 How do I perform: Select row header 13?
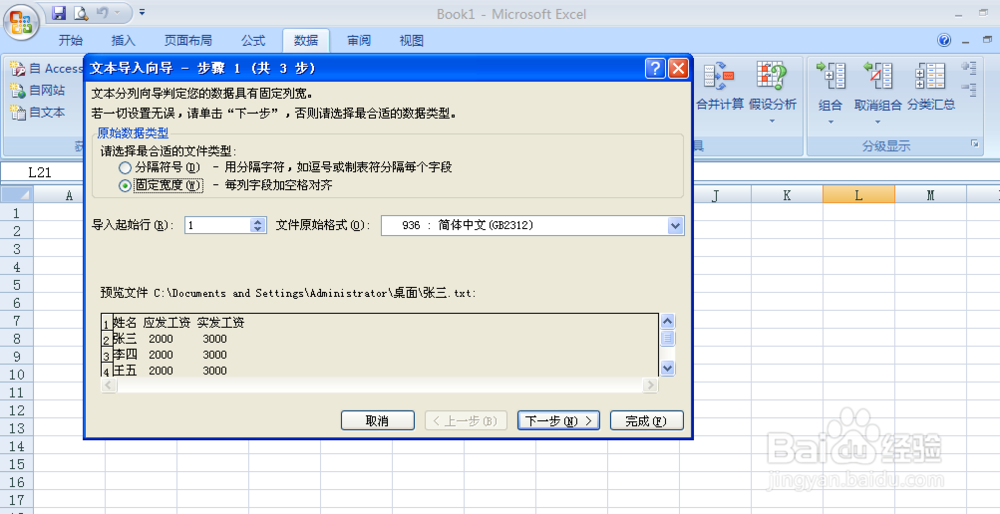[x=17, y=428]
